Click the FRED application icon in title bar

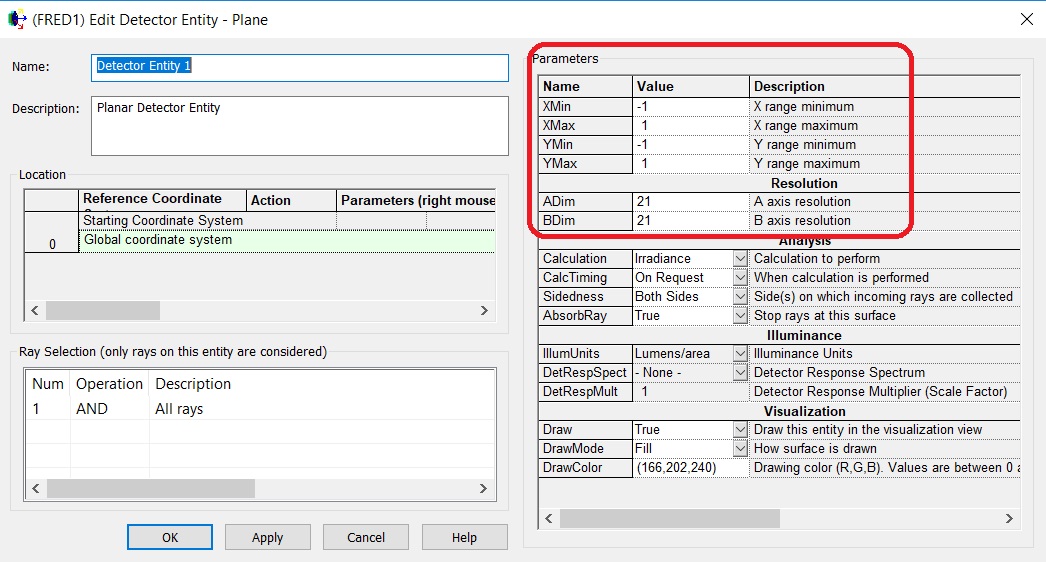tap(17, 19)
